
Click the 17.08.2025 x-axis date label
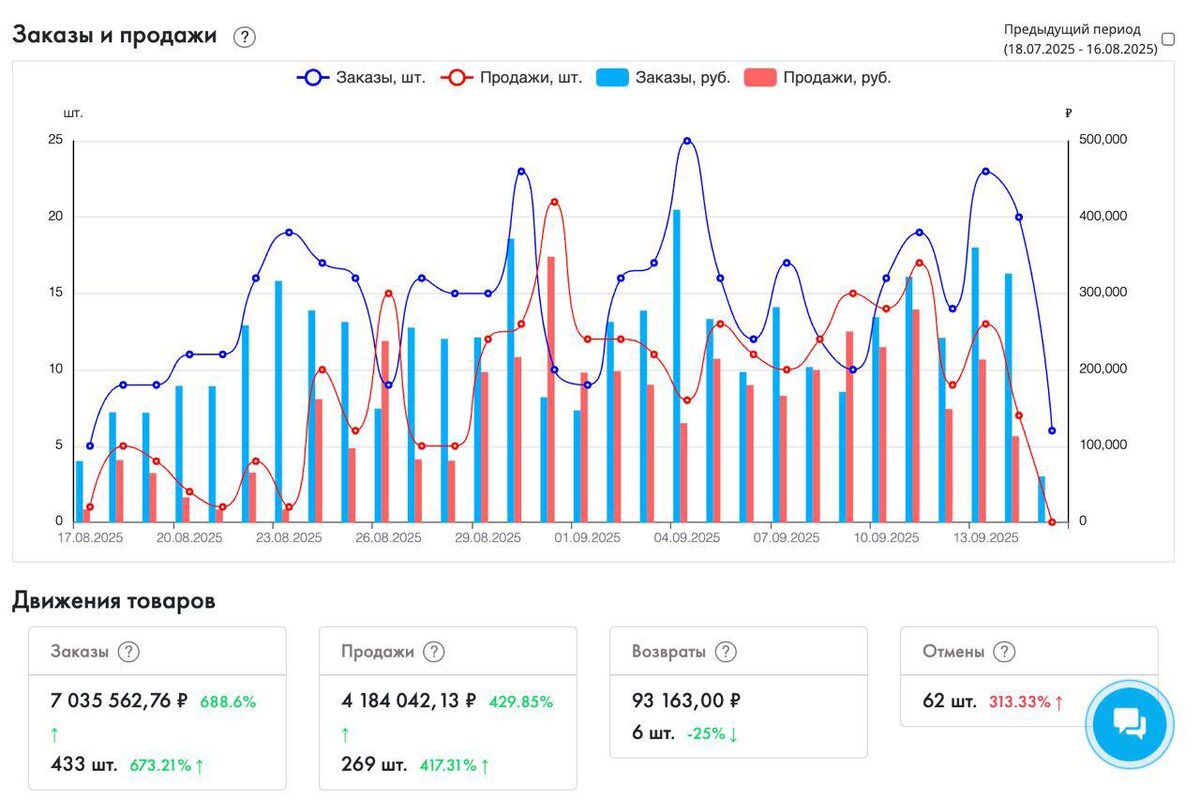point(90,537)
